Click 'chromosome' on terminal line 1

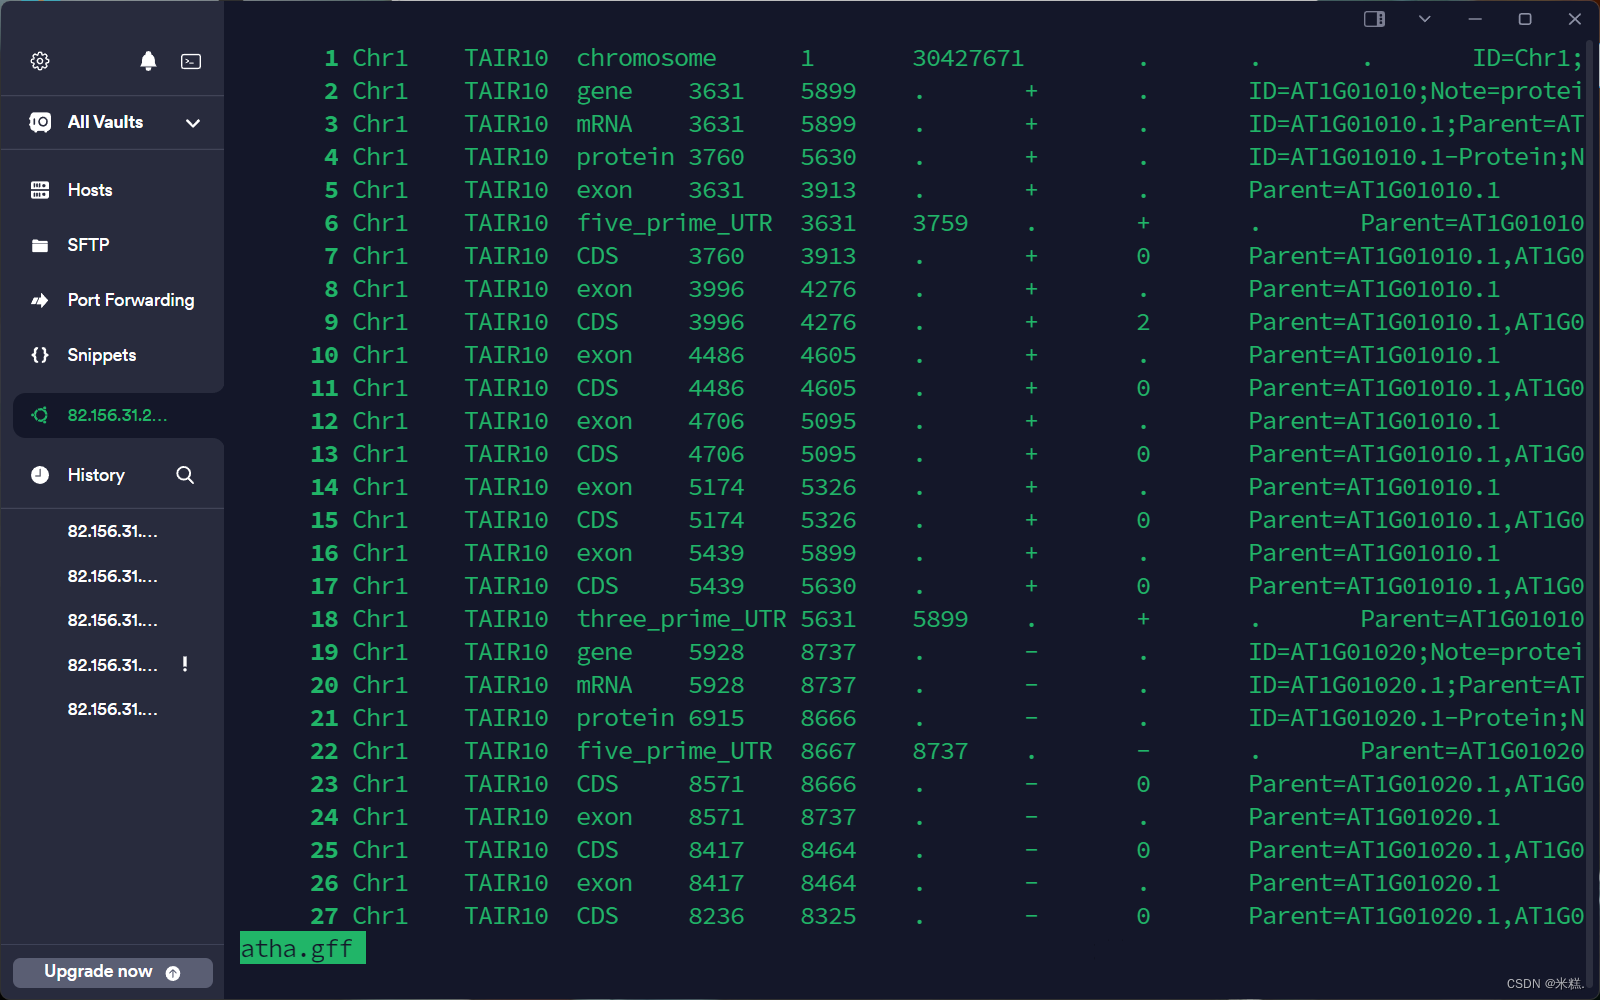646,58
